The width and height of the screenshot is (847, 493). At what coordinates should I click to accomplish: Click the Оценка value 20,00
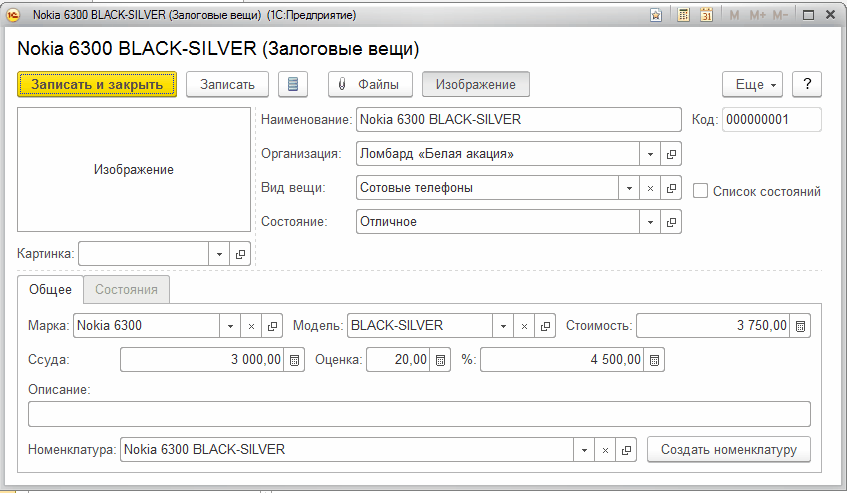pos(411,360)
